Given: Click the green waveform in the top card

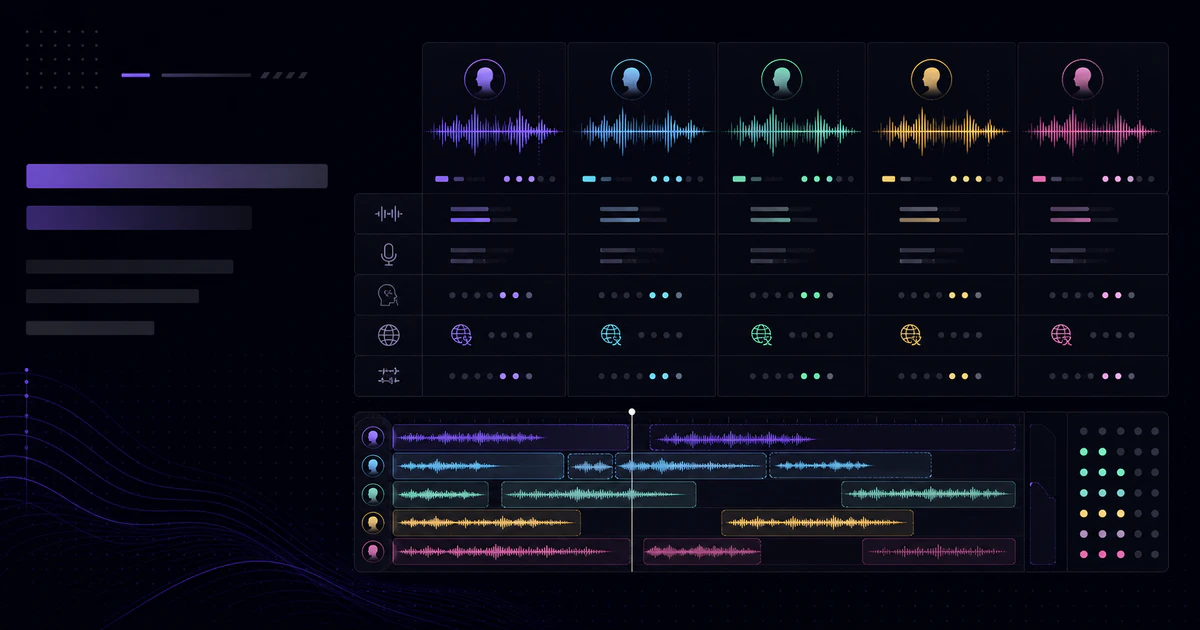Looking at the screenshot, I should (x=794, y=131).
